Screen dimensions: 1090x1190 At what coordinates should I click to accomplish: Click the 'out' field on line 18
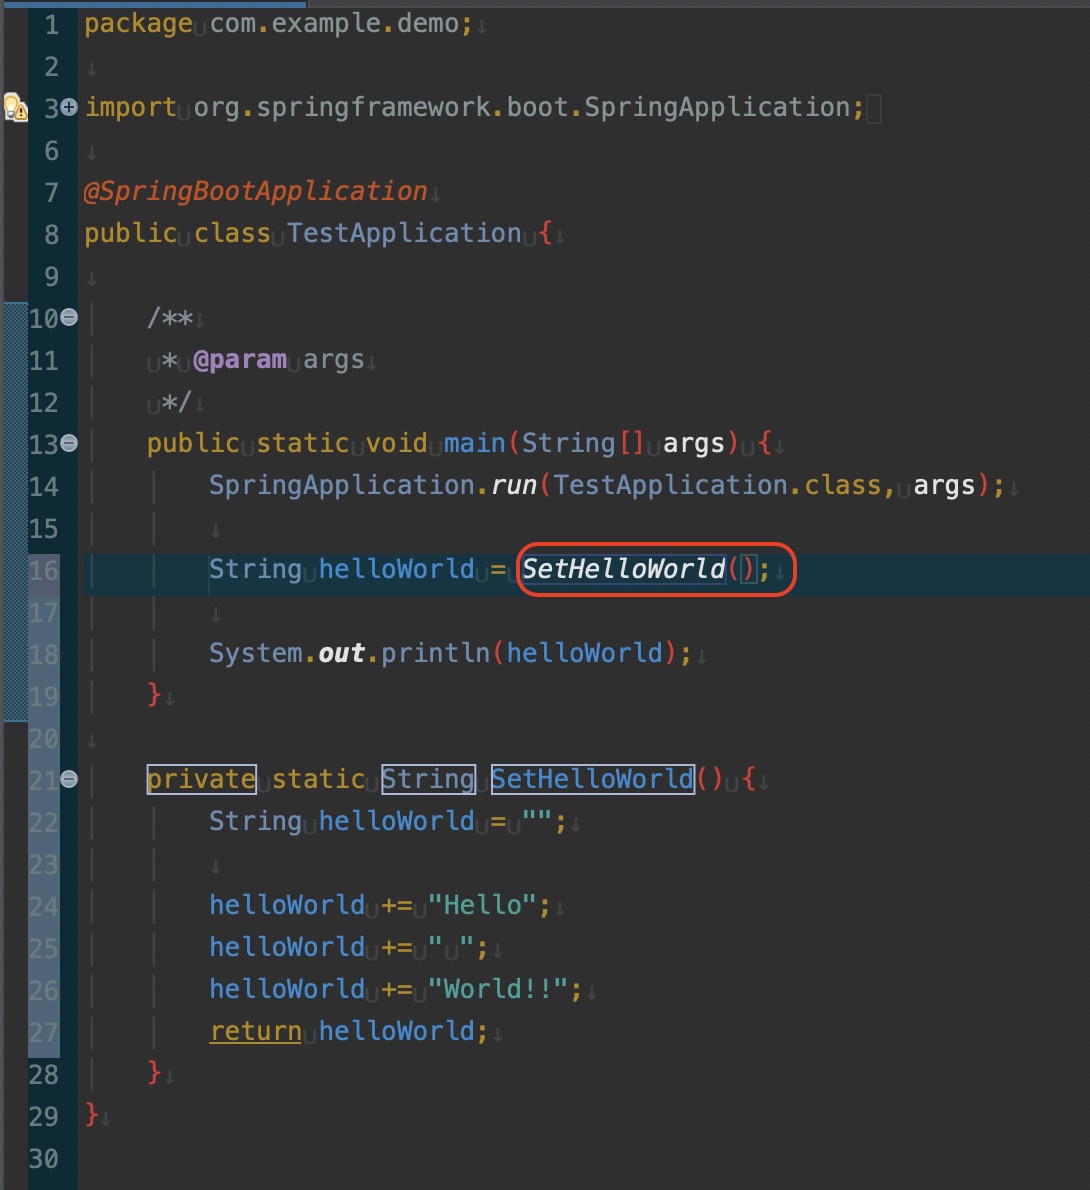(342, 653)
